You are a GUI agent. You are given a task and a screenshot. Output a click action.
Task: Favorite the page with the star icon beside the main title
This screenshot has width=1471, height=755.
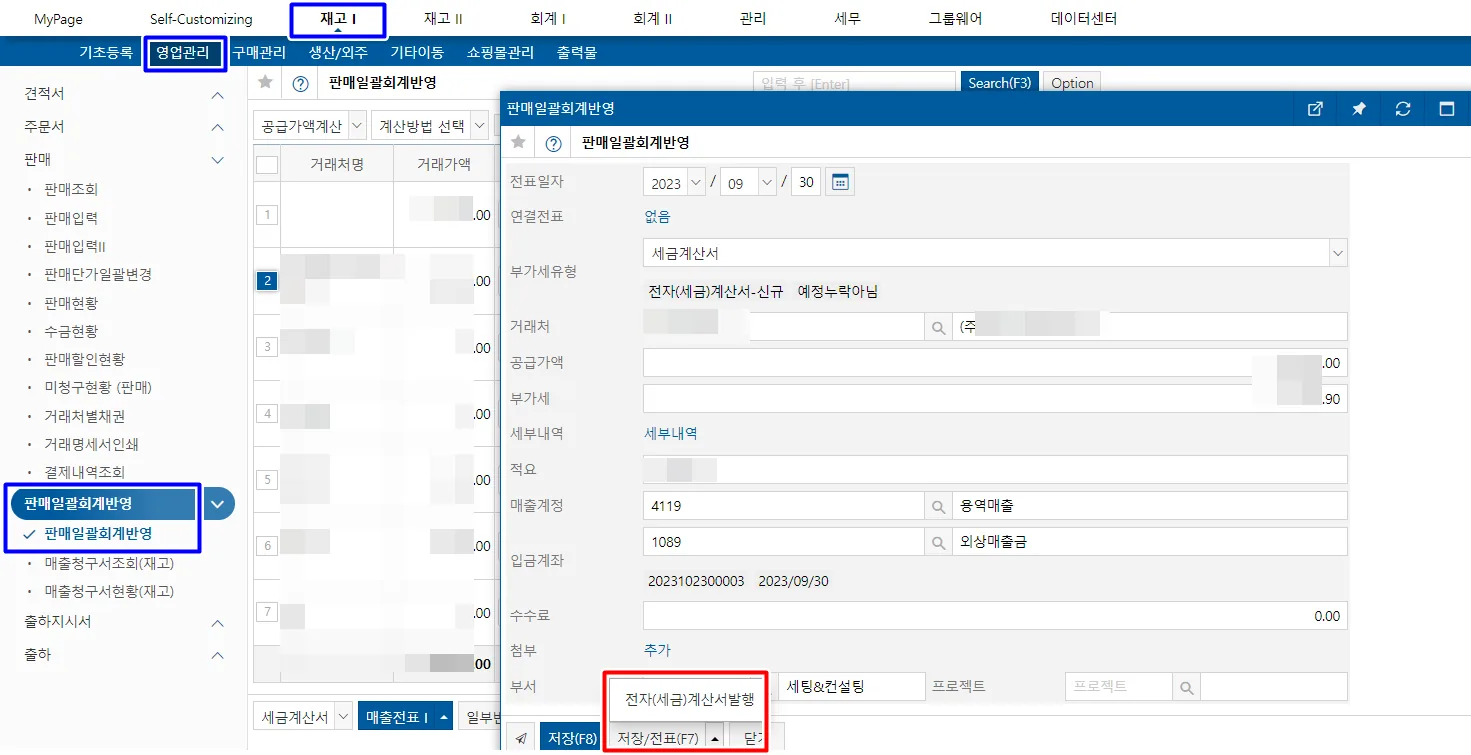265,83
